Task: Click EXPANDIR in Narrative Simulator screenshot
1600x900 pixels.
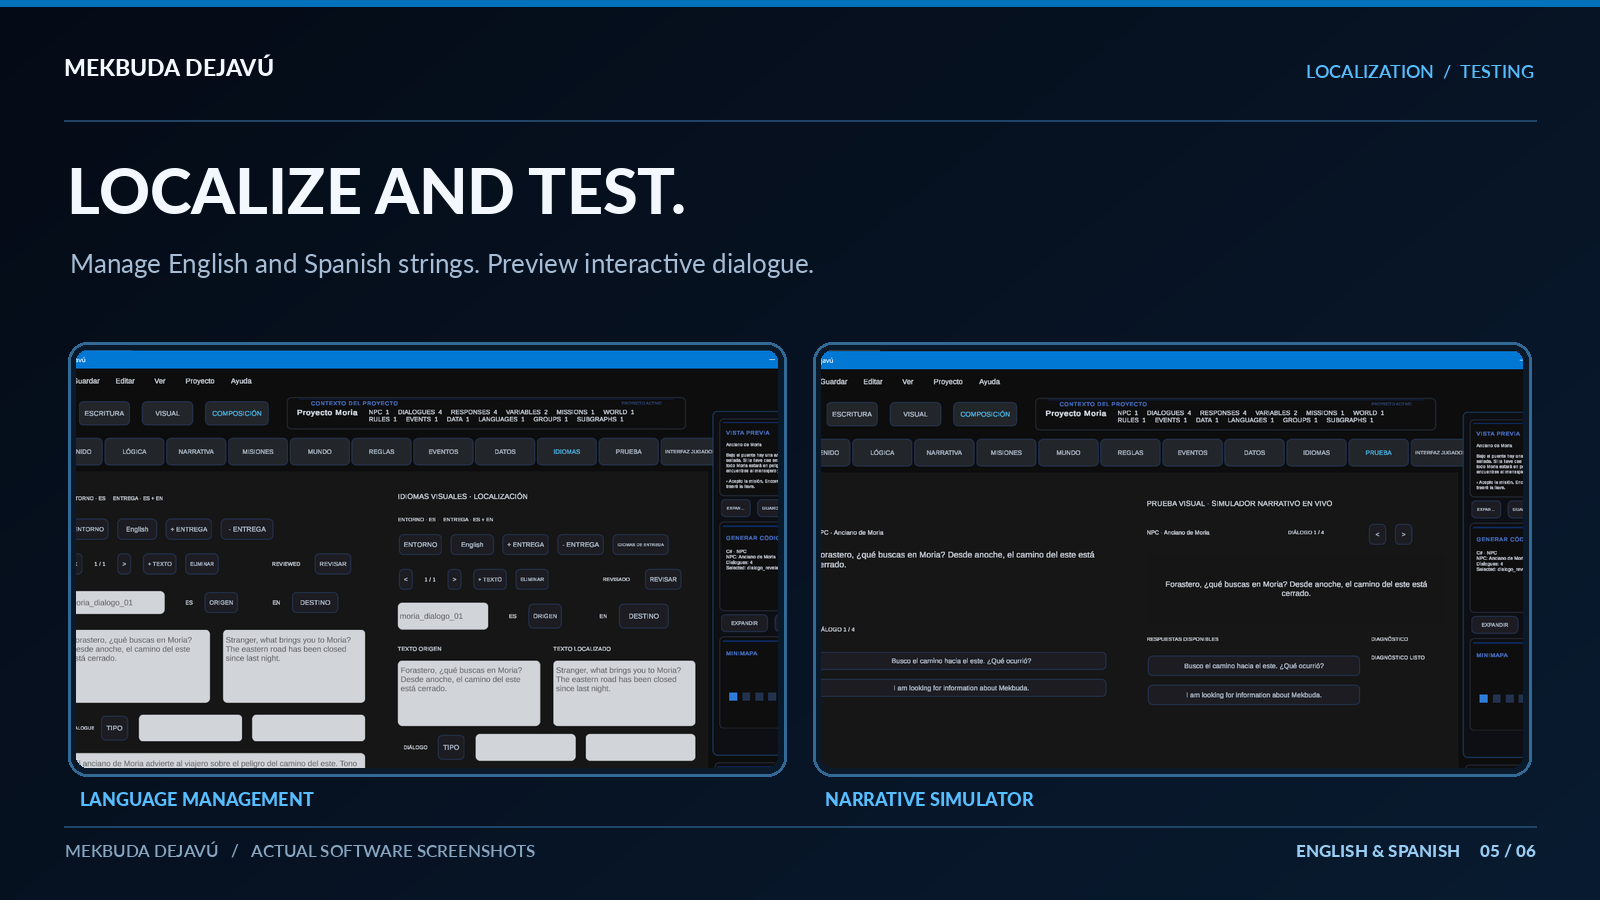Action: point(1495,625)
